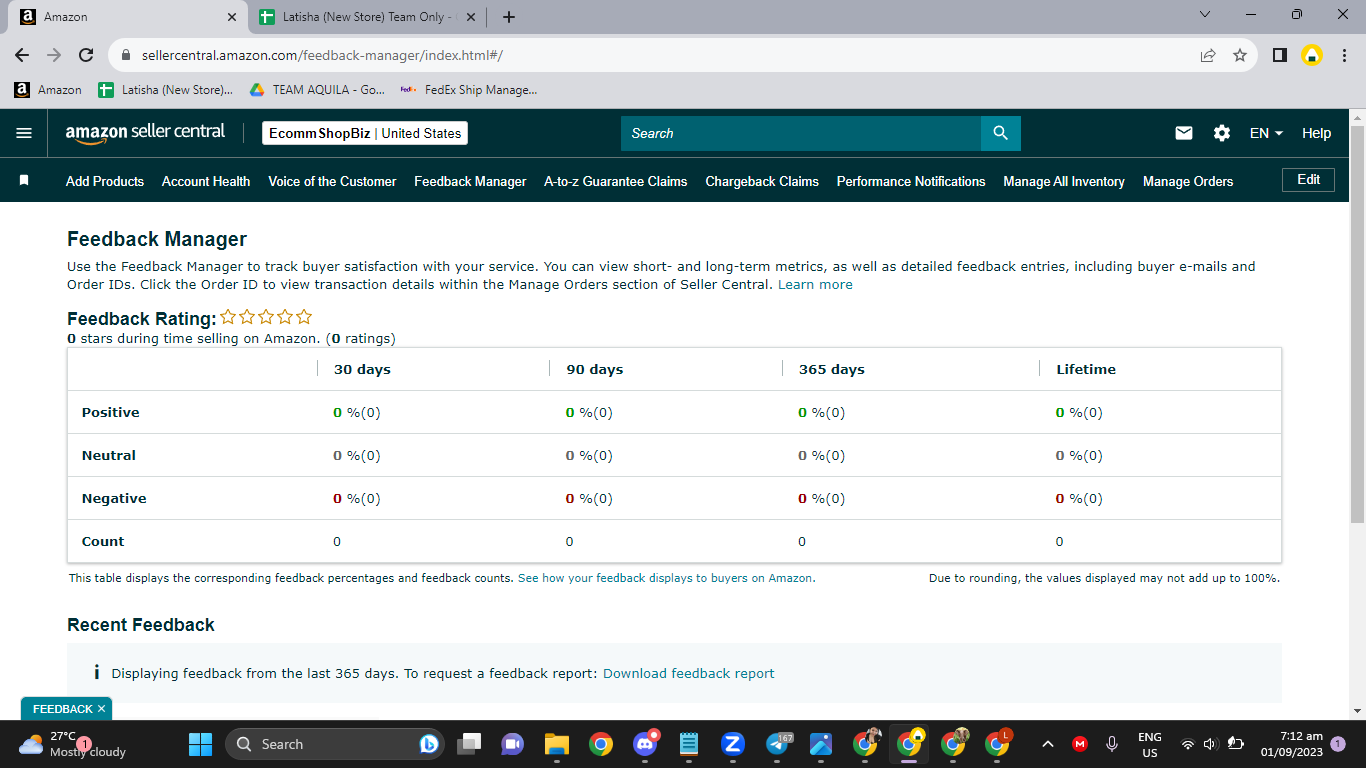Click the bookmark flag icon in nav bar

tap(24, 181)
